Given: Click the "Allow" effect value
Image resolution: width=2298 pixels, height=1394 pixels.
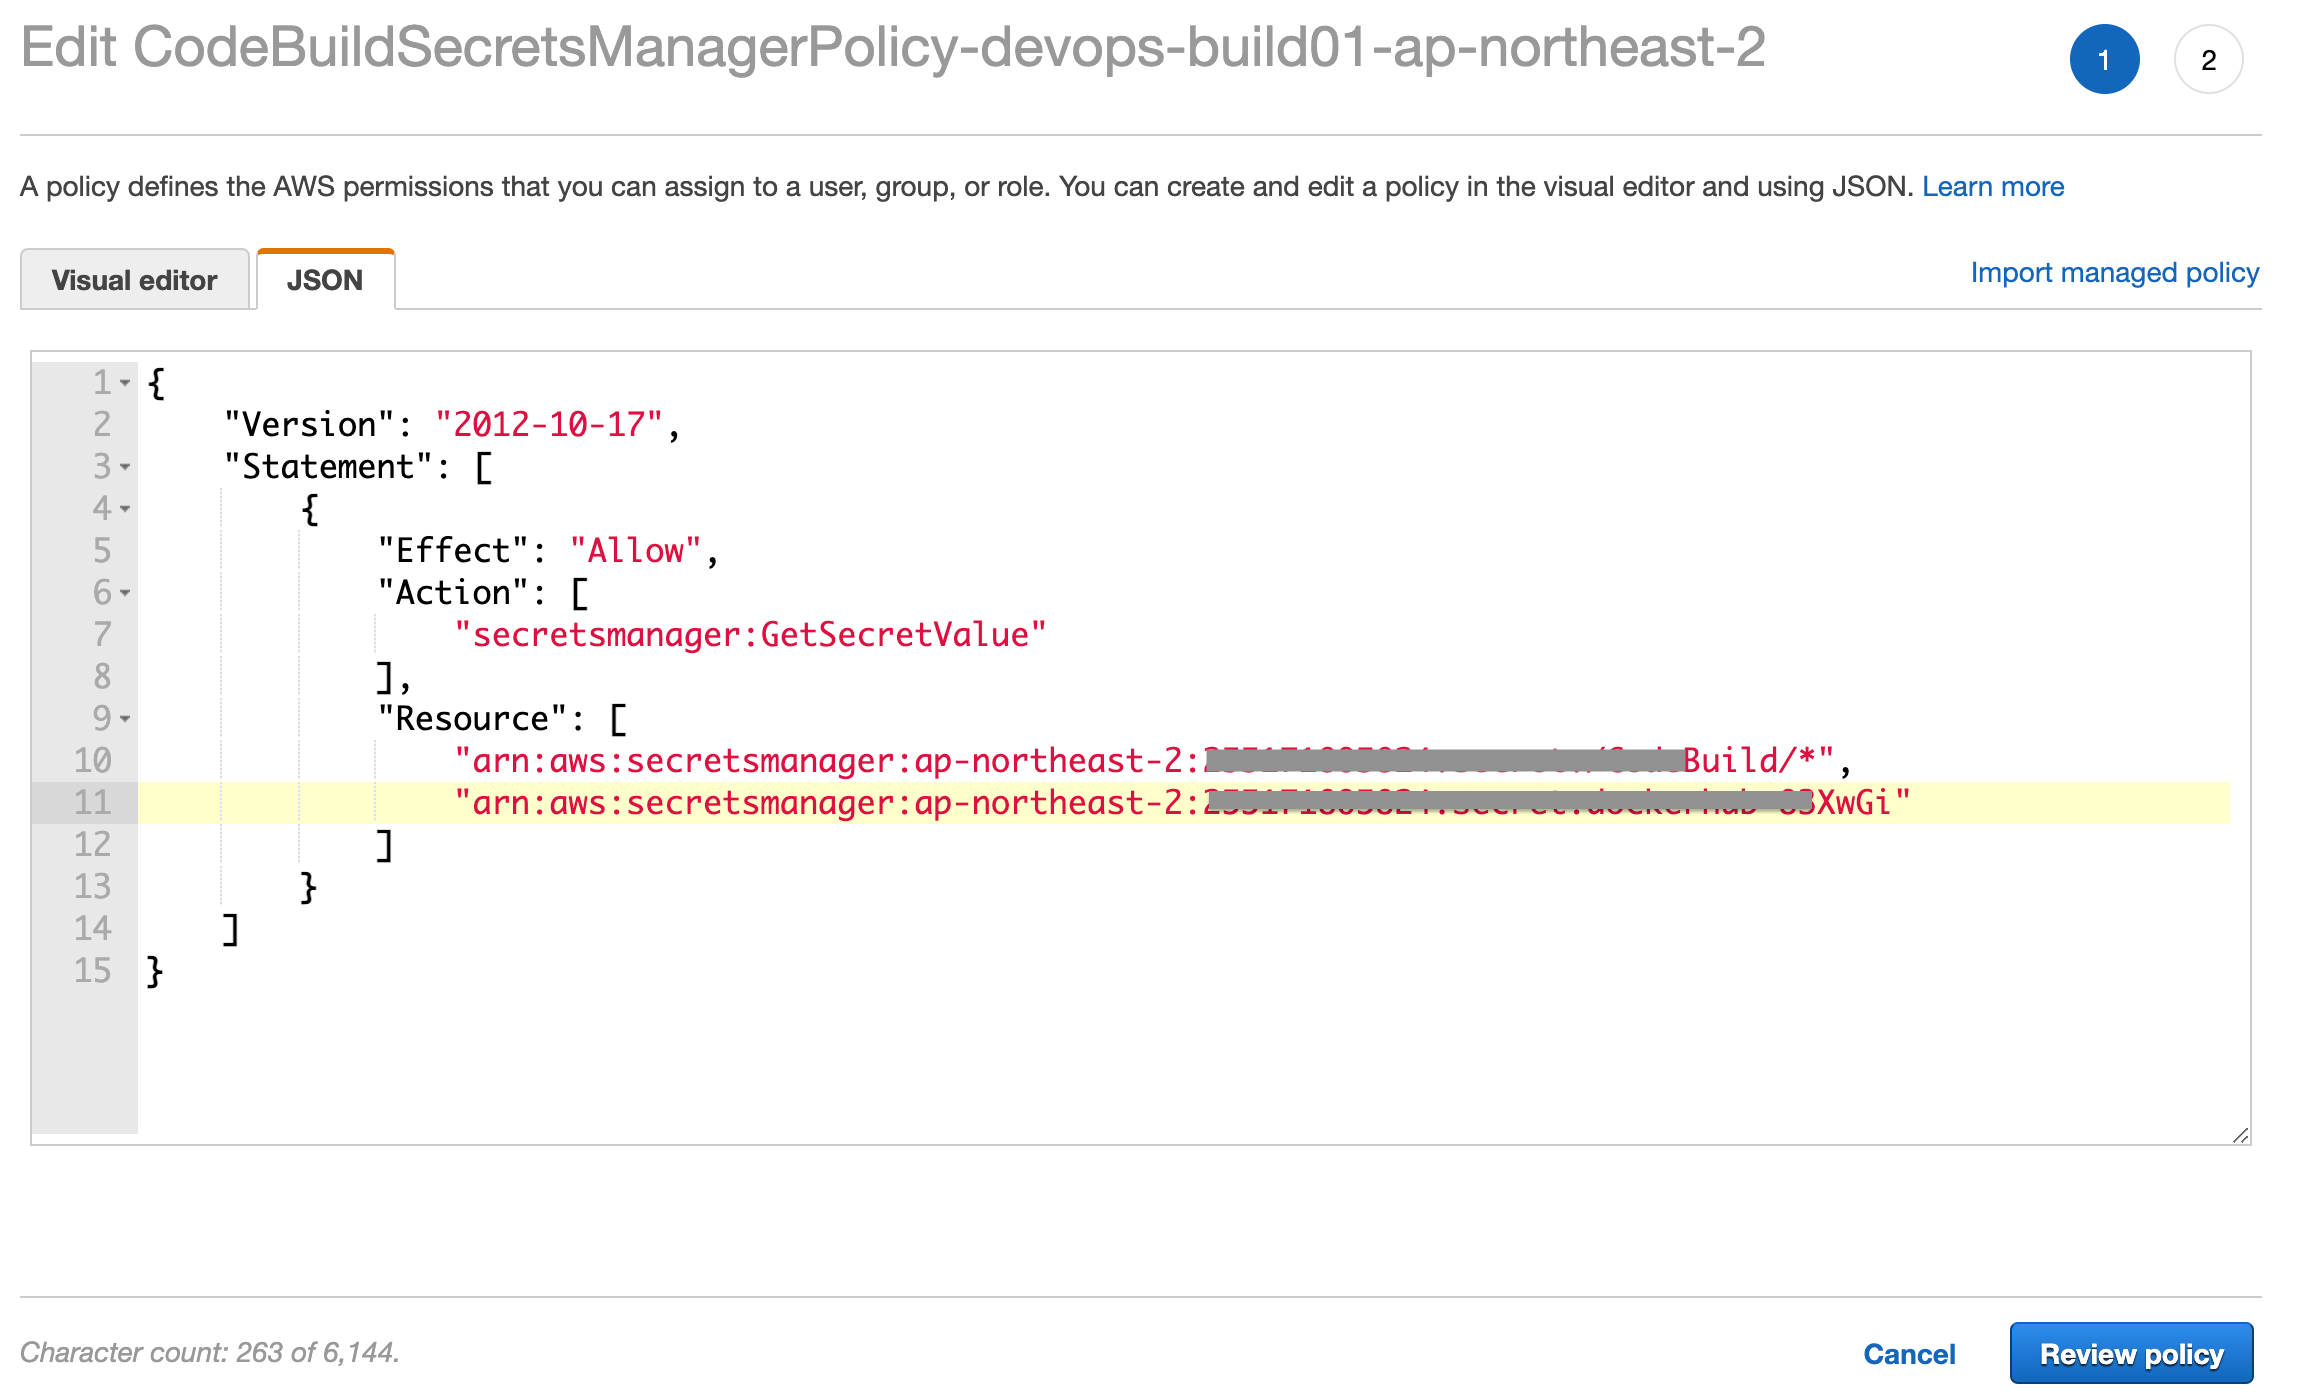Looking at the screenshot, I should point(636,551).
